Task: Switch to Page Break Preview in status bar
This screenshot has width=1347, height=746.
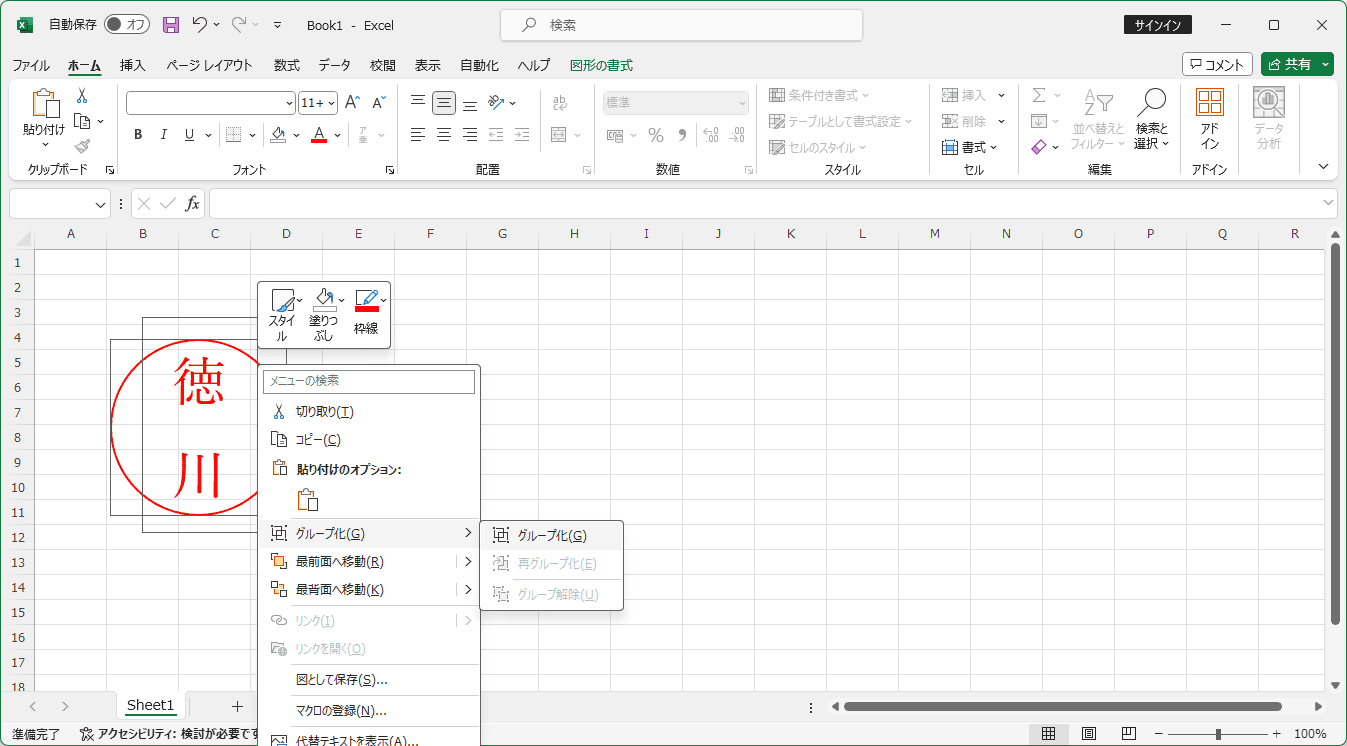Action: pyautogui.click(x=1129, y=734)
